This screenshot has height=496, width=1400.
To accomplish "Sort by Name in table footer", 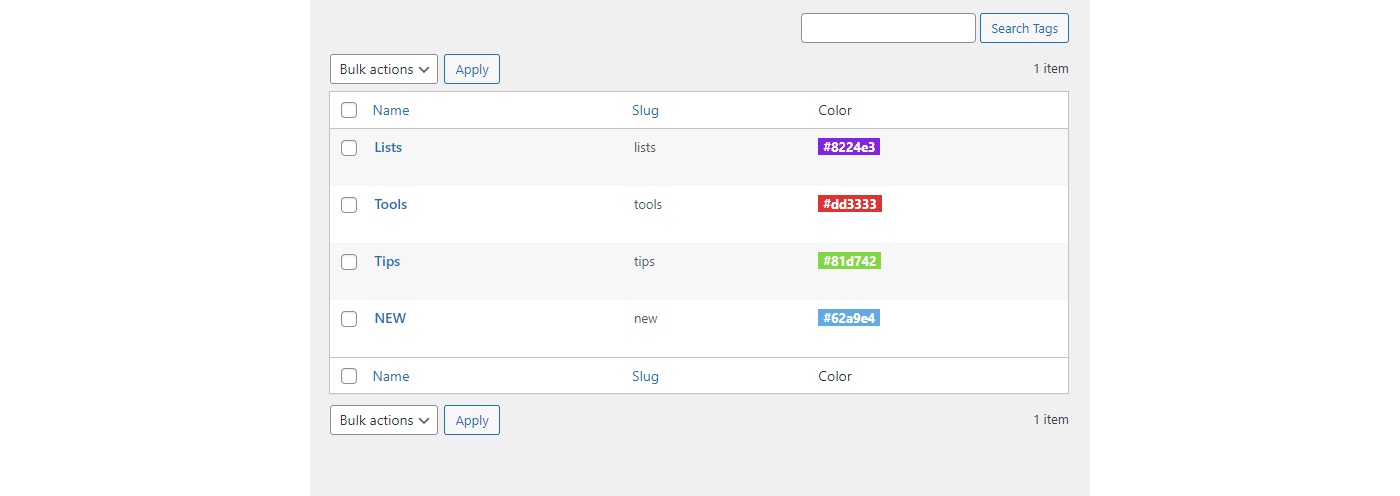I will click(391, 376).
